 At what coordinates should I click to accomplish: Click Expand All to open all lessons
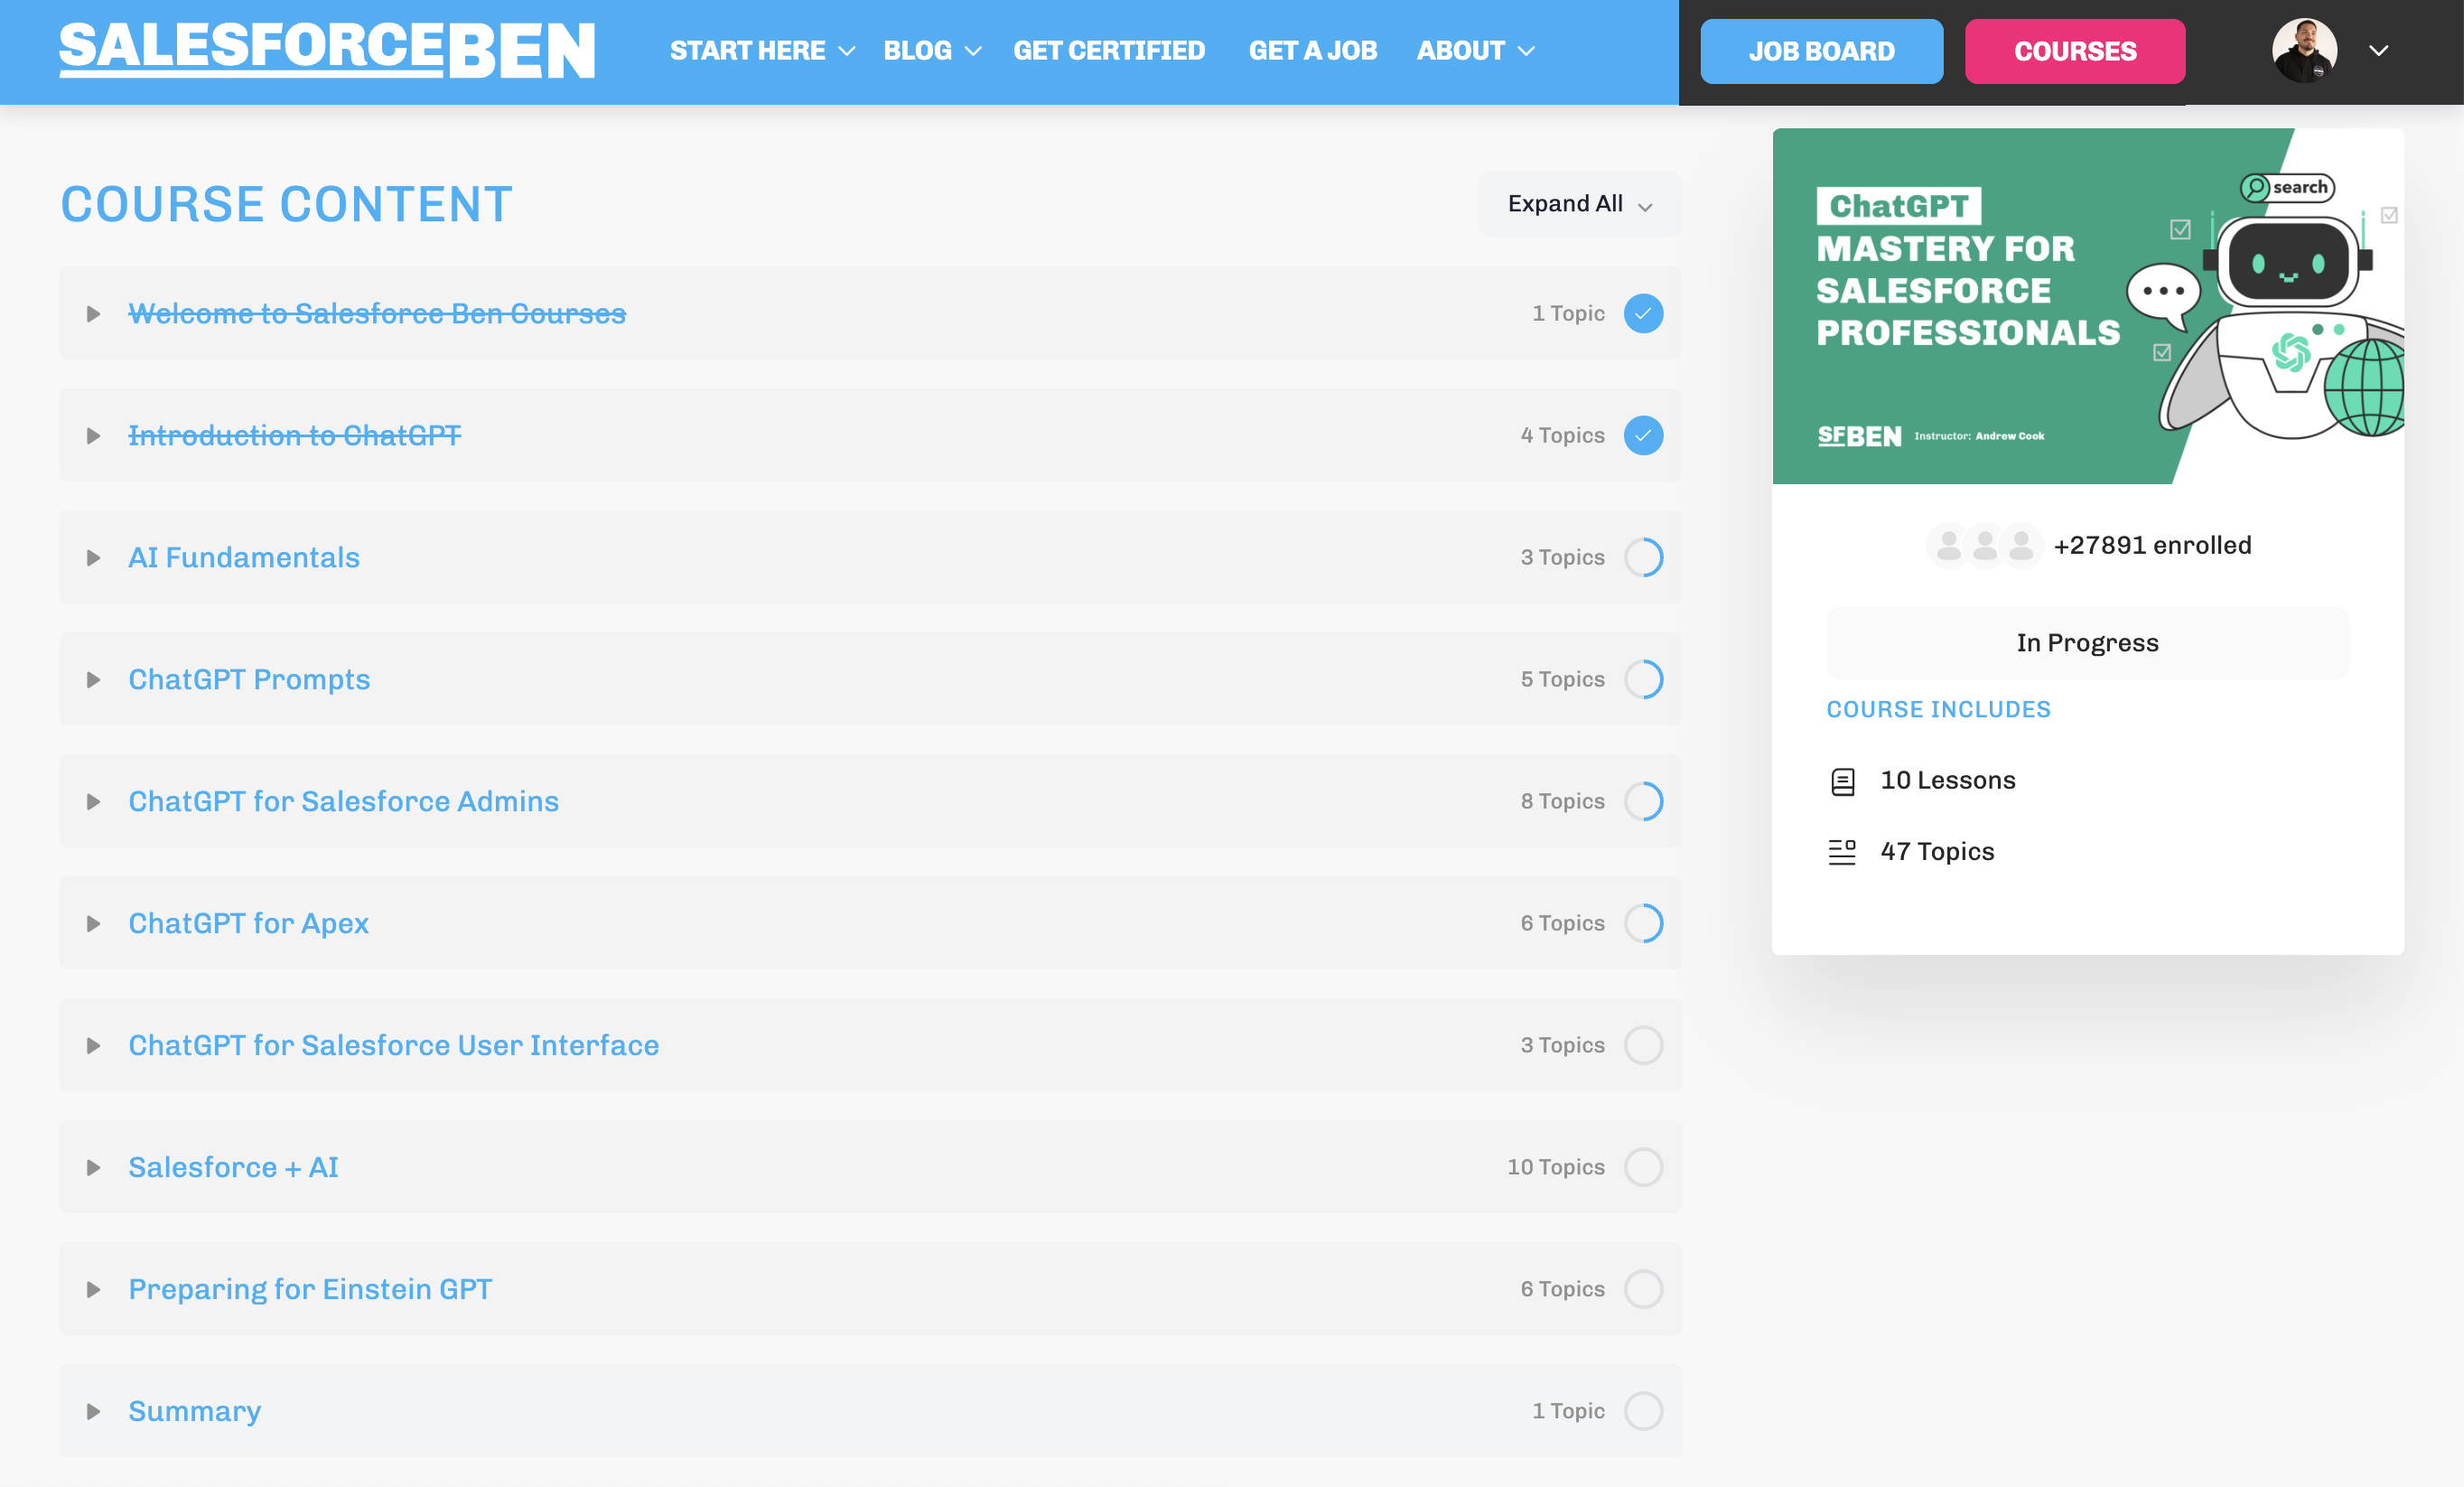[x=1578, y=204]
